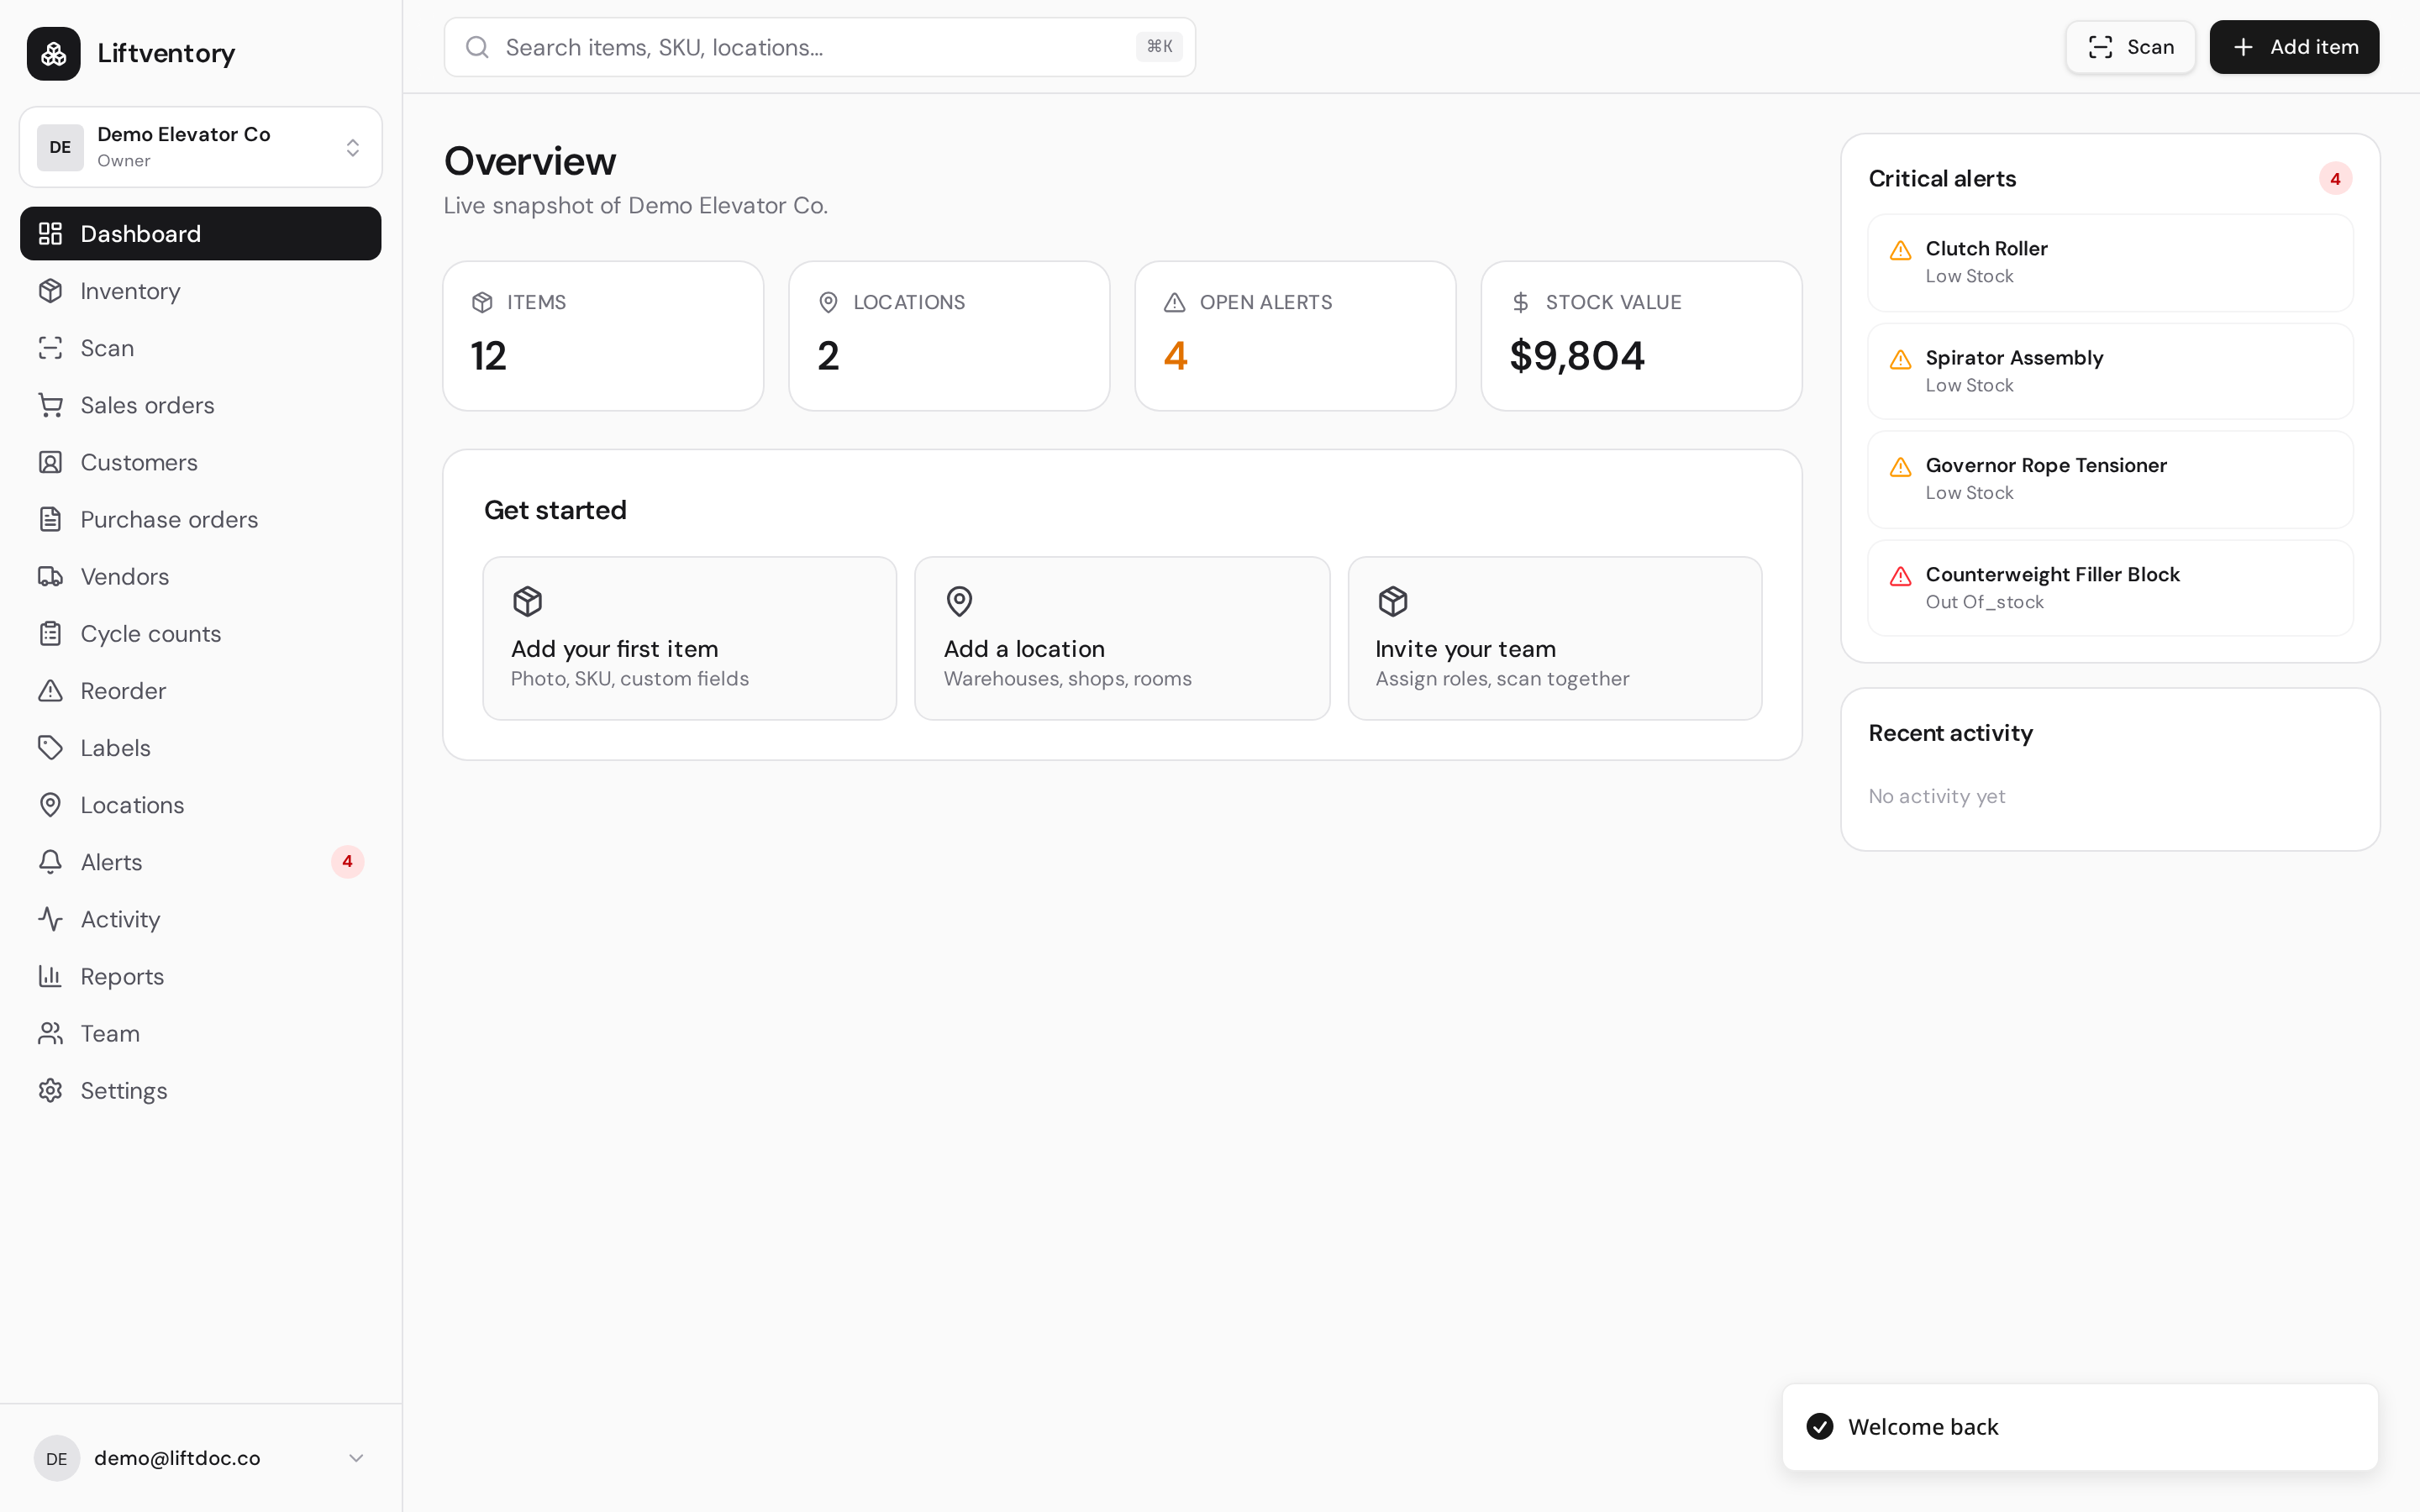Open the Spirator Assembly alert
The width and height of the screenshot is (2420, 1512).
coord(2110,371)
